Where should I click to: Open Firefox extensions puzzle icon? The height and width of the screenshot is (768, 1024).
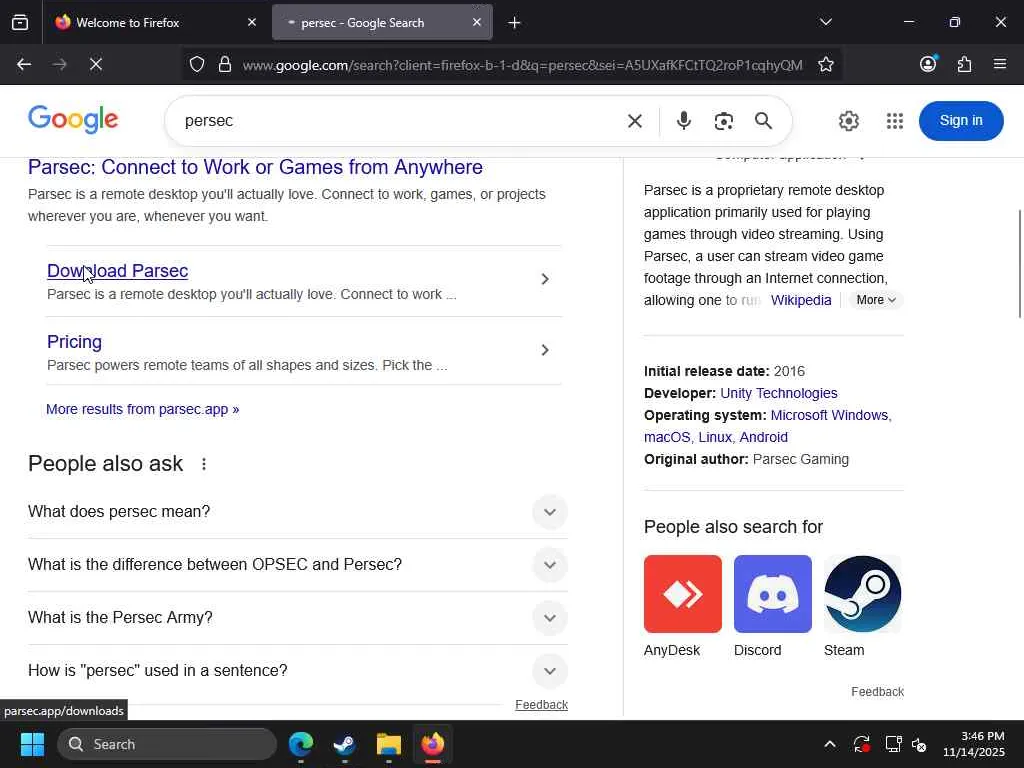tap(964, 65)
